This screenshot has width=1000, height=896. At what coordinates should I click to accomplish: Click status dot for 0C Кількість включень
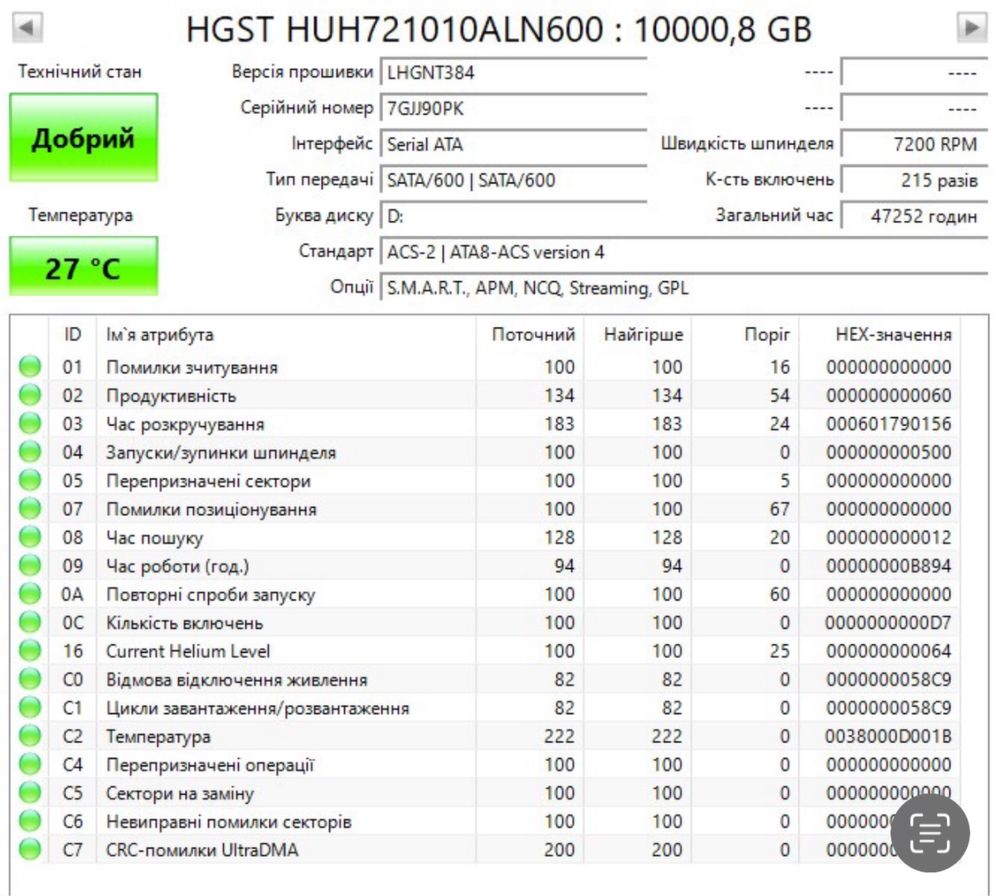coord(30,622)
